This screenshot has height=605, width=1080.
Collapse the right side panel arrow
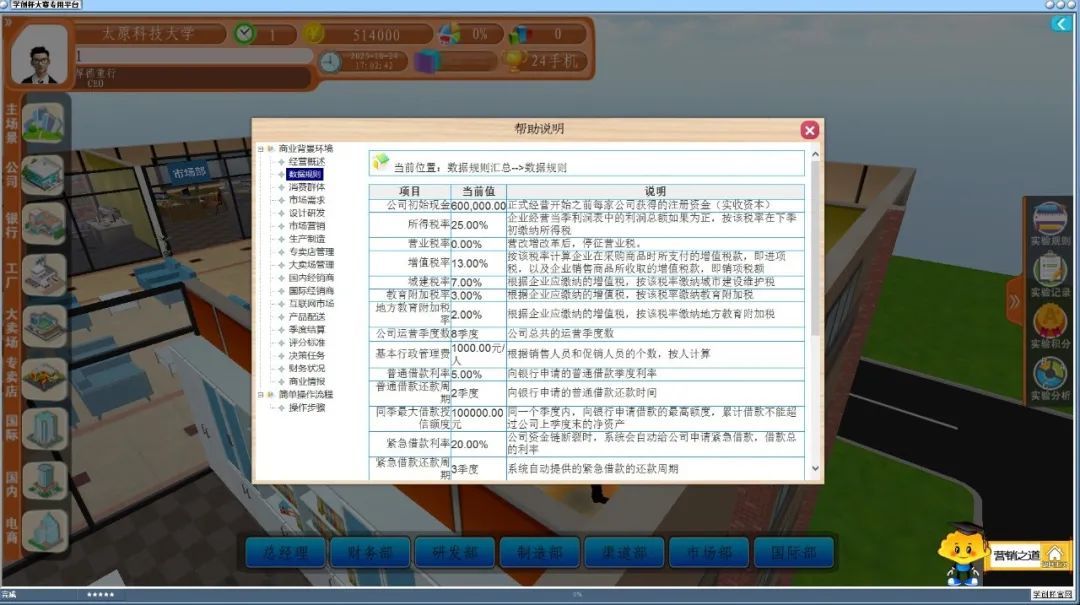click(1014, 300)
